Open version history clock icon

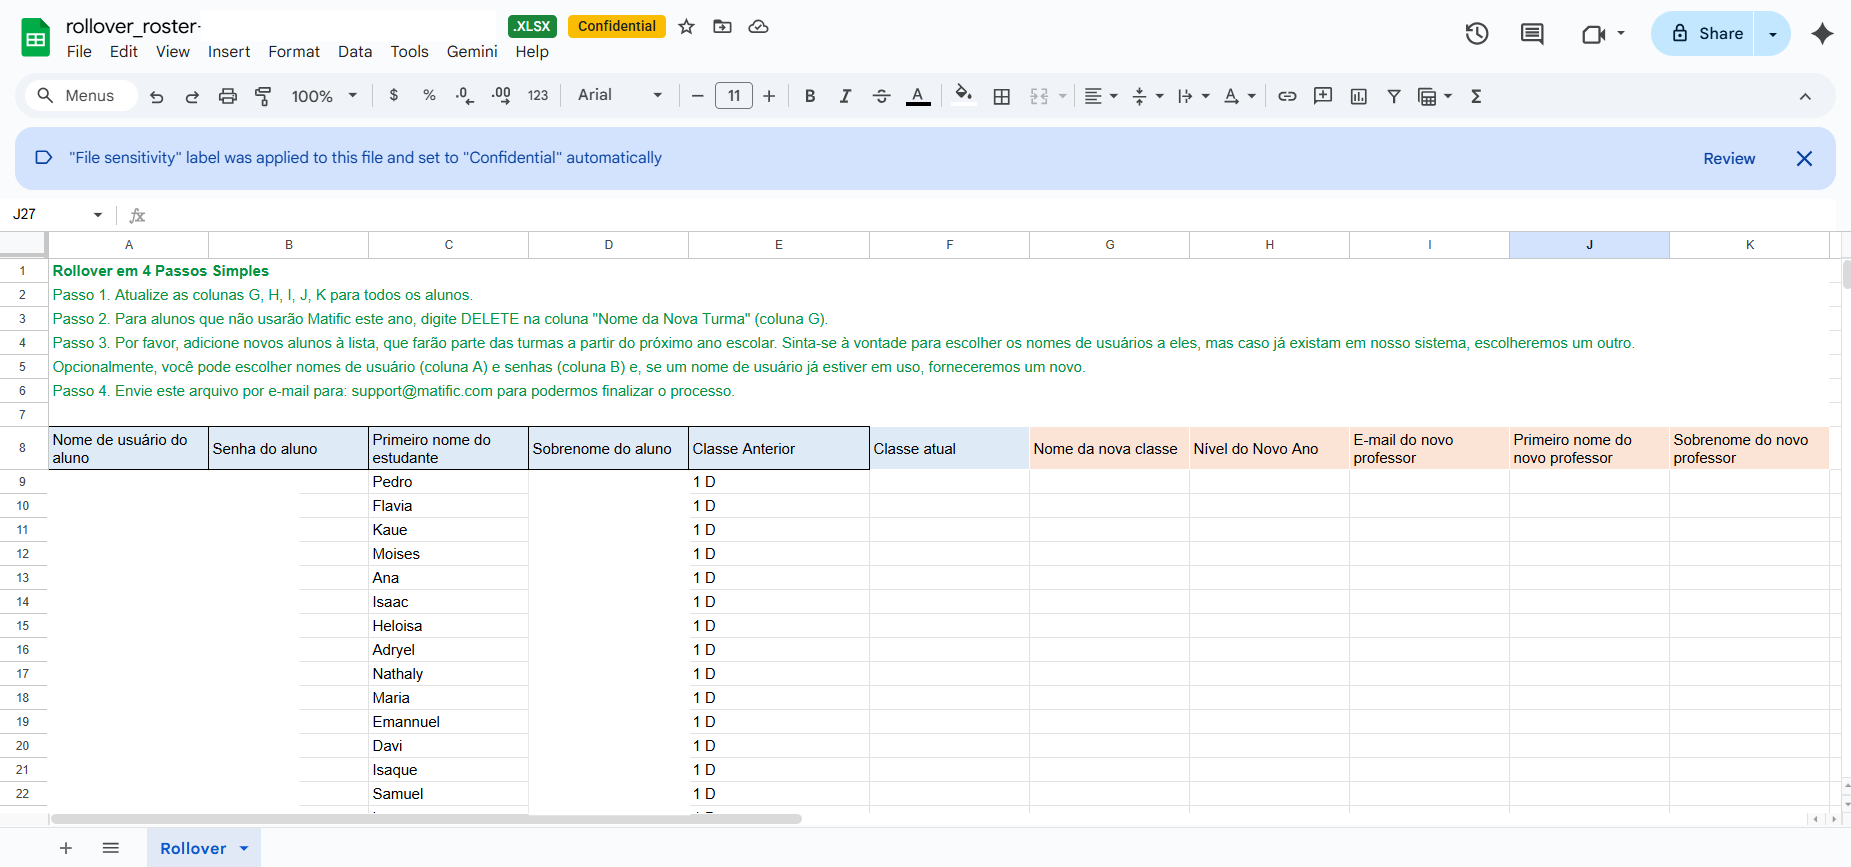coord(1476,34)
